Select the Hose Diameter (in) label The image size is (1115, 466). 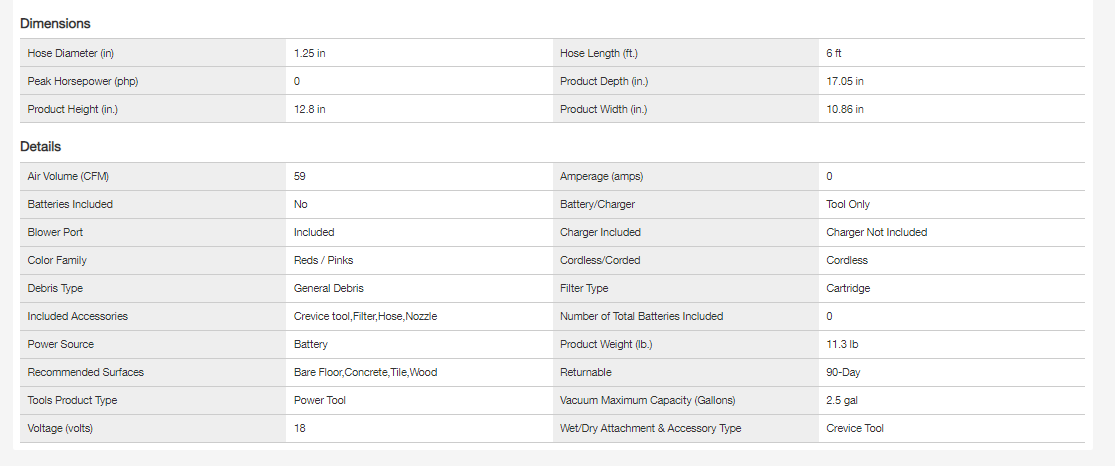[x=75, y=53]
